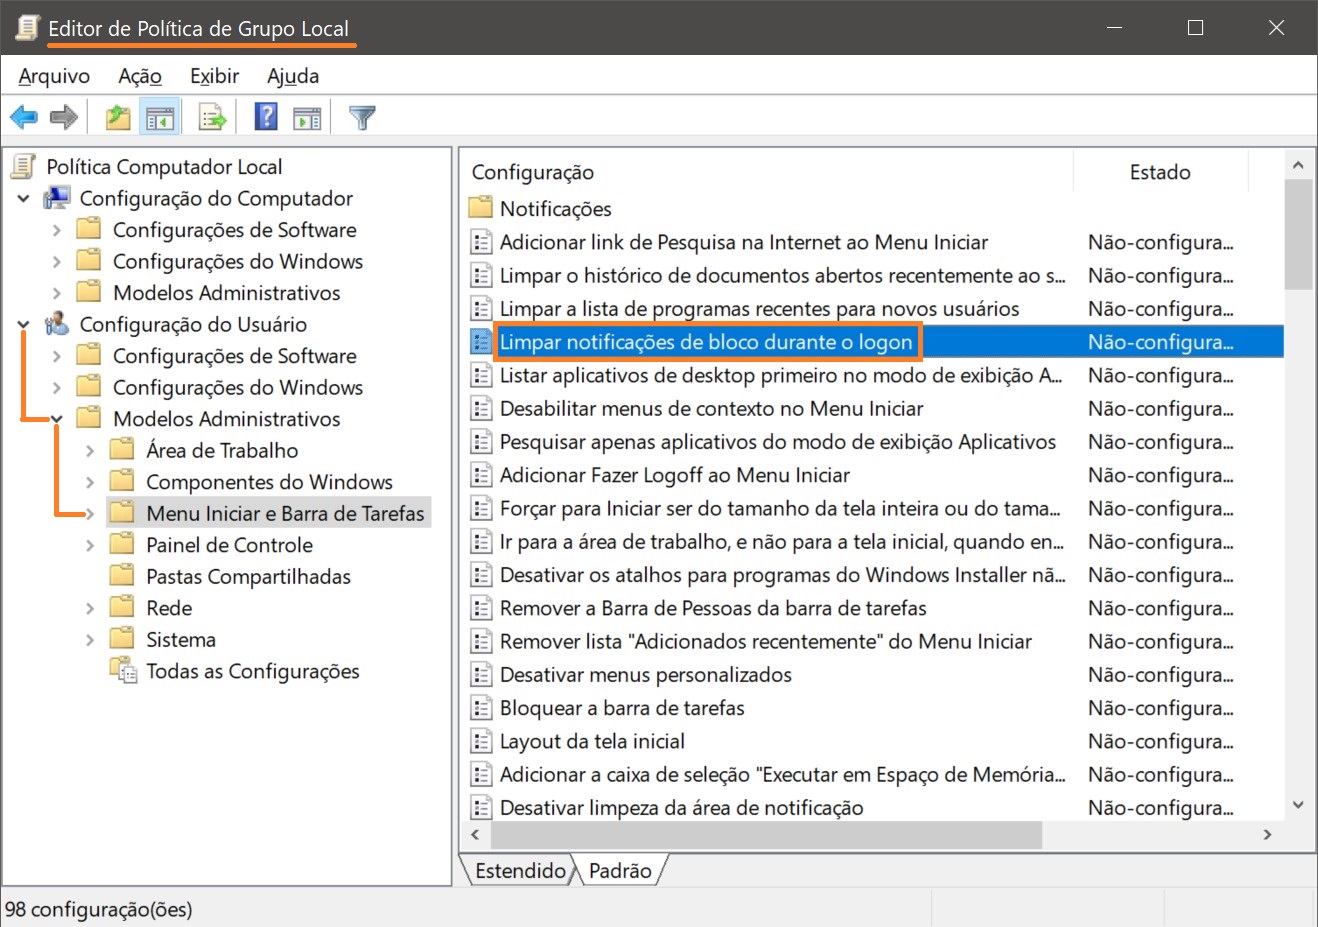Expand the Área de Trabalho folder
Viewport: 1318px width, 927px height.
(90, 451)
